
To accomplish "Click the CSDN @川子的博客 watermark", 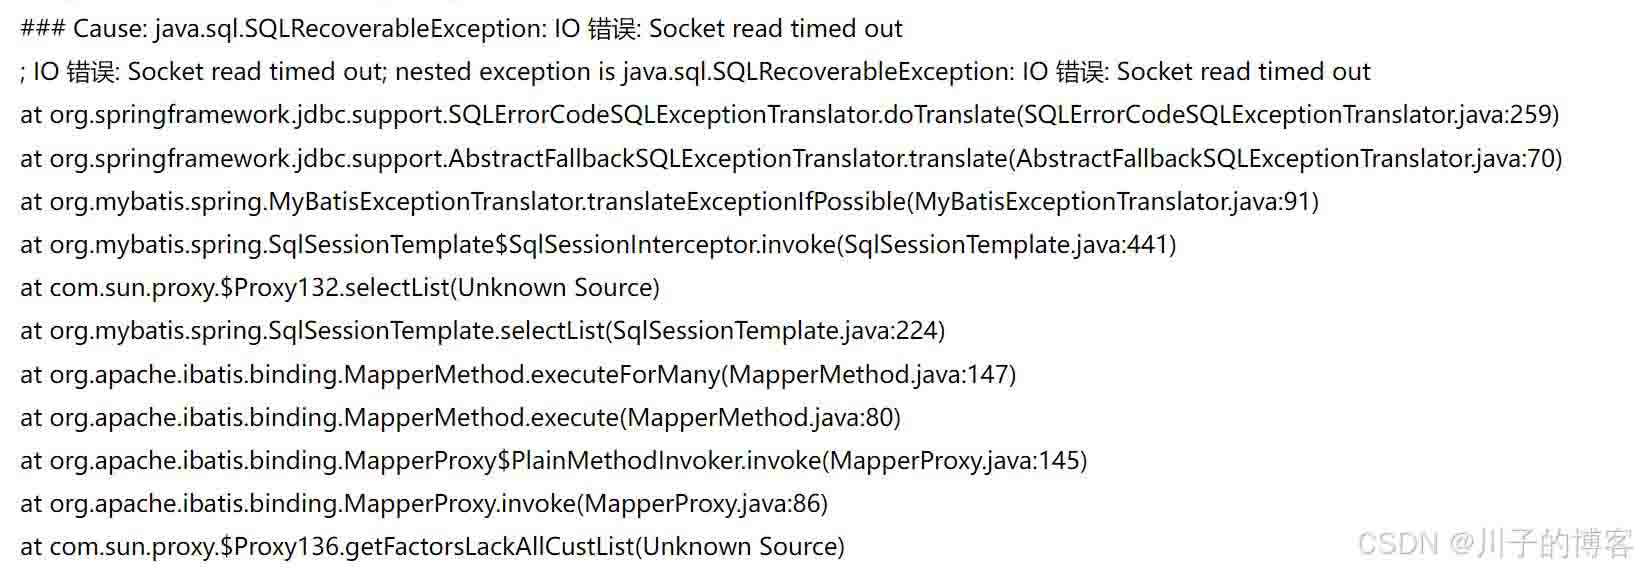I will tap(1495, 543).
